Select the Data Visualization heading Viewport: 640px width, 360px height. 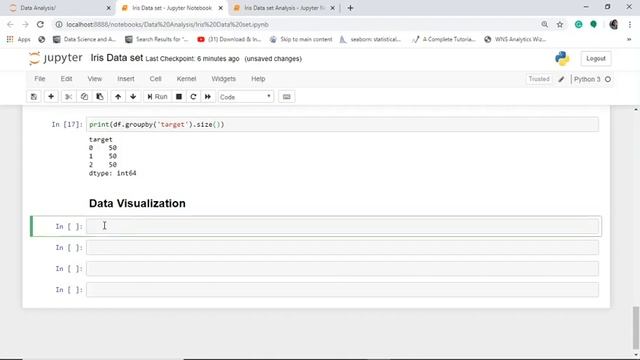pos(137,203)
